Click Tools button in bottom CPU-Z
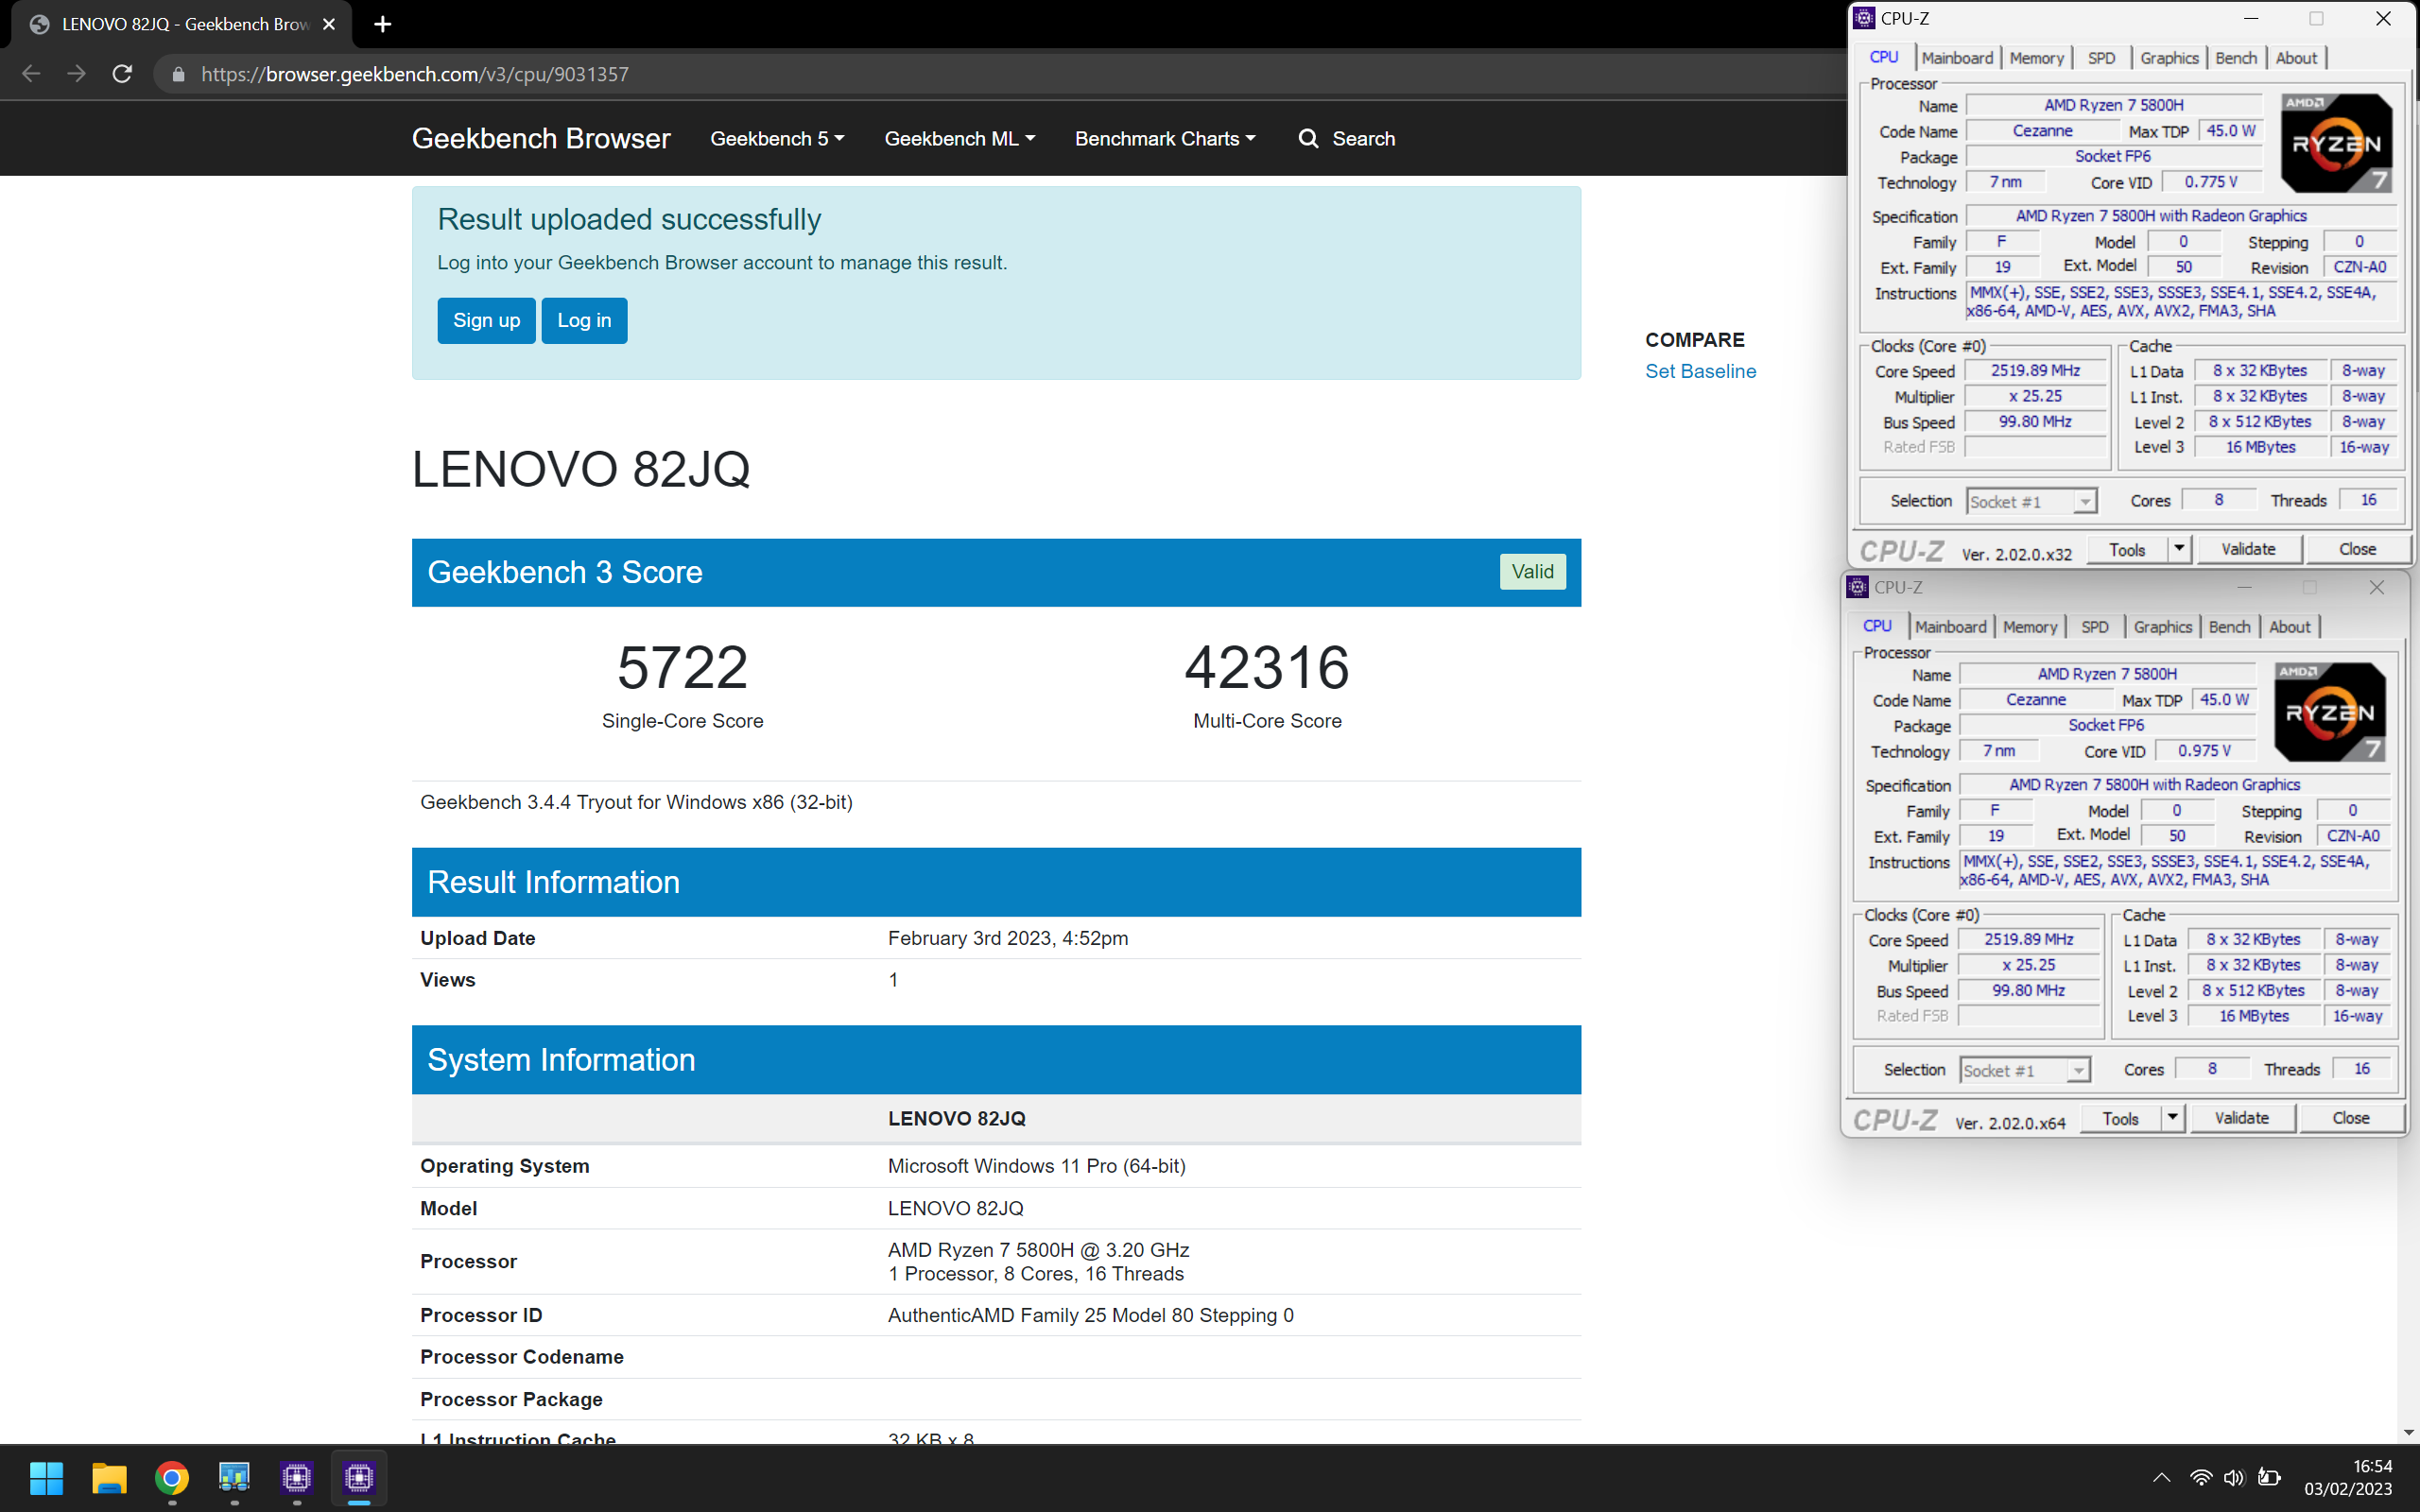2420x1512 pixels. coord(2120,1118)
